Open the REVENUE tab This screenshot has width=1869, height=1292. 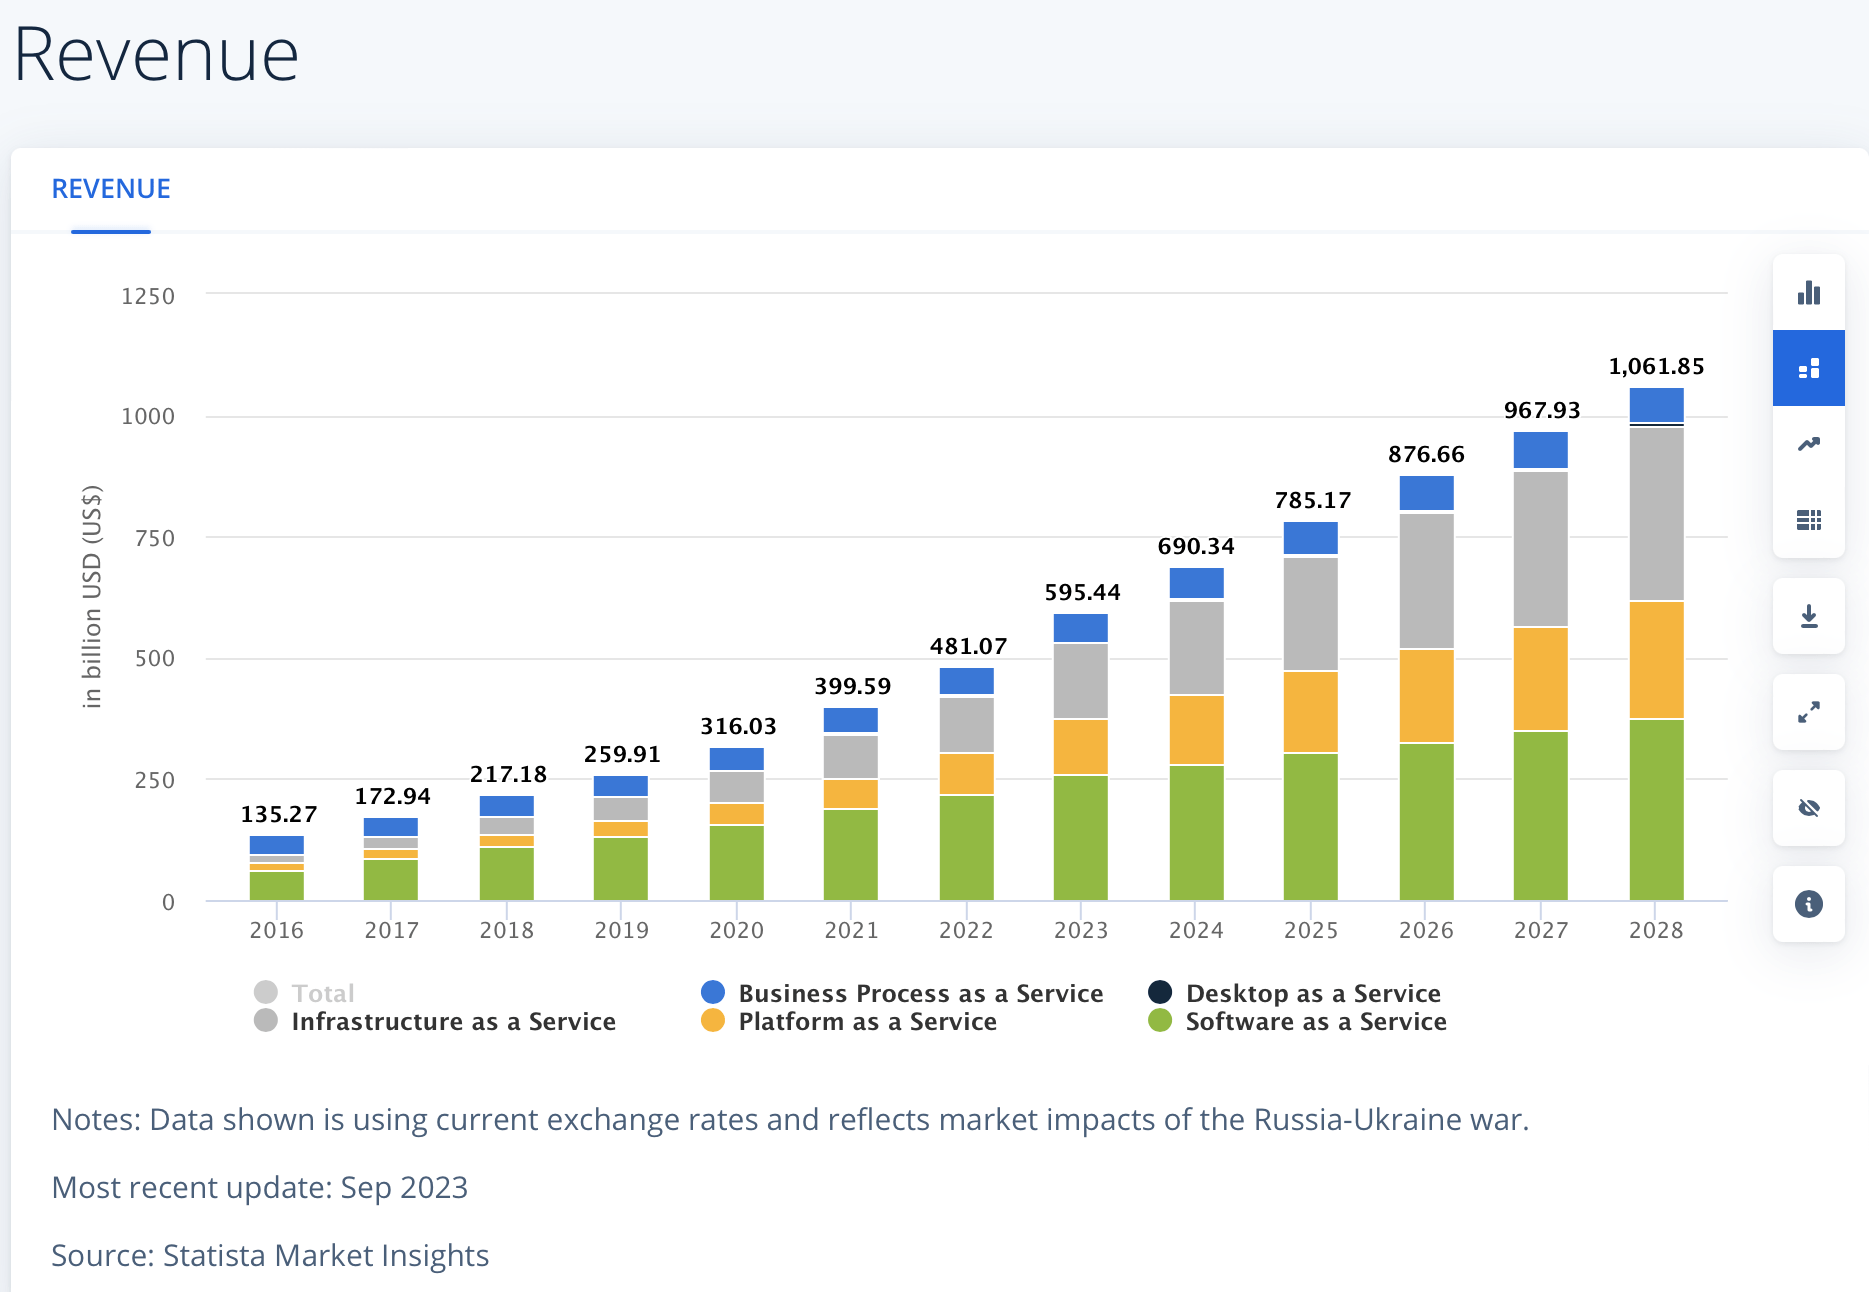111,189
